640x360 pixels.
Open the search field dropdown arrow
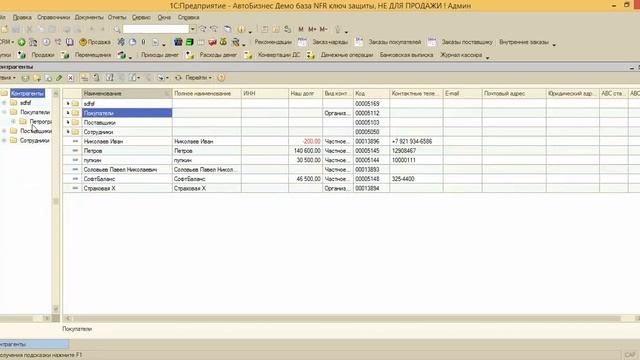click(x=192, y=29)
